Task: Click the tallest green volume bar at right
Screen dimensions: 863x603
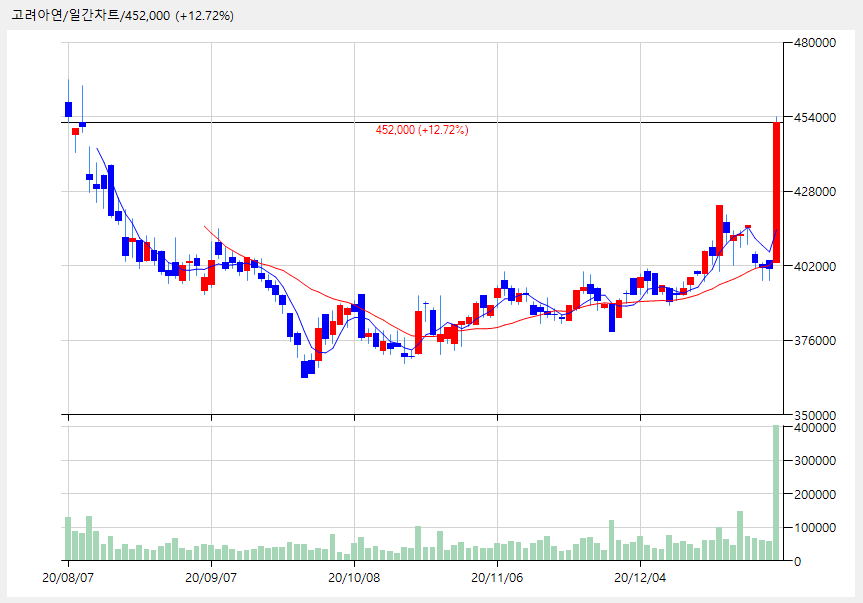Action: coord(776,492)
